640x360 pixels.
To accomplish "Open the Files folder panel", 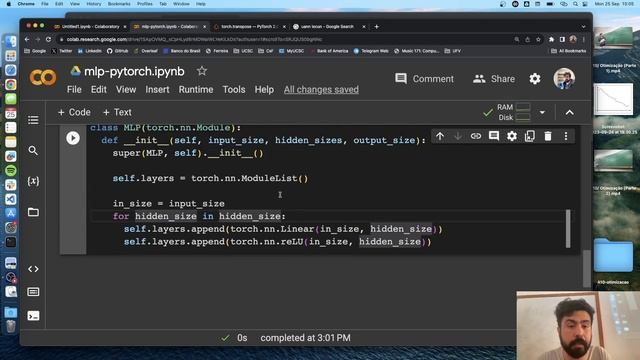I will point(33,212).
